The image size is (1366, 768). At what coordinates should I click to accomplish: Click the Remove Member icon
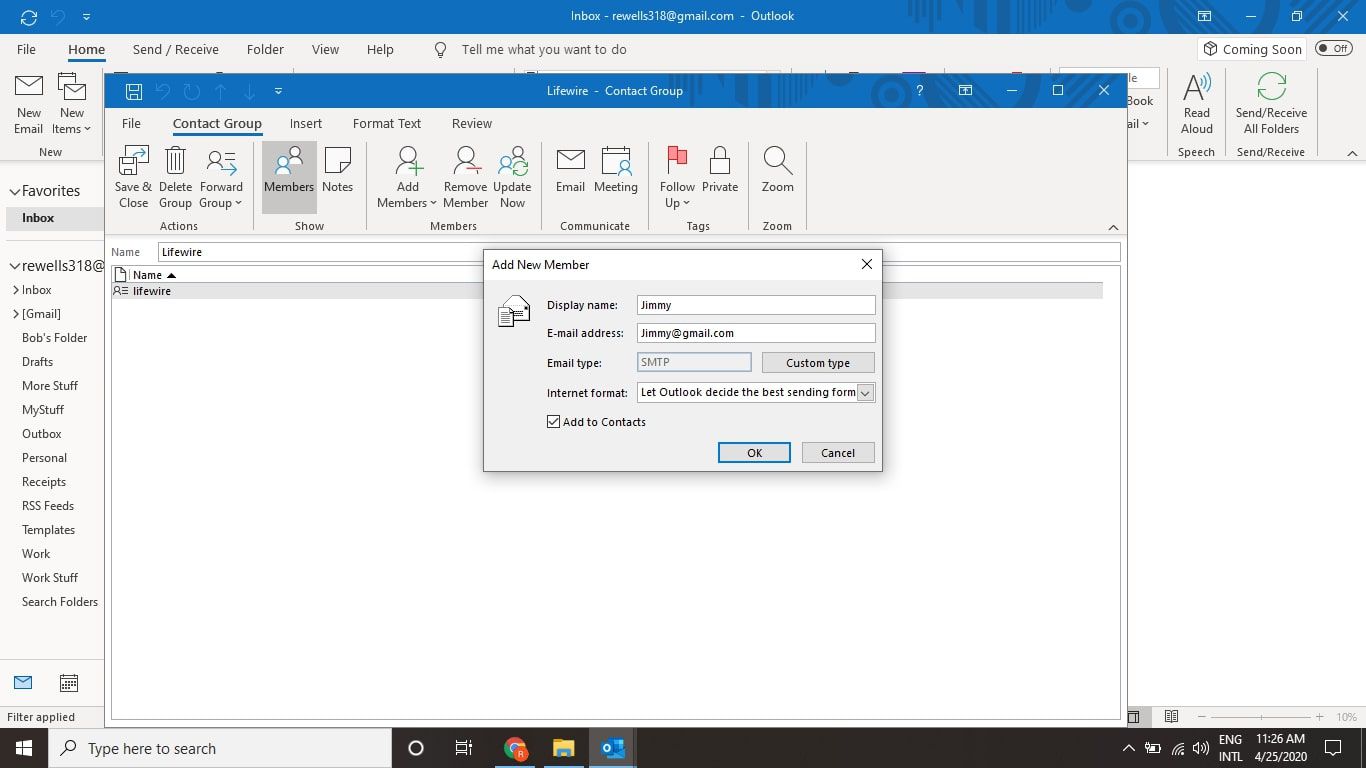465,161
